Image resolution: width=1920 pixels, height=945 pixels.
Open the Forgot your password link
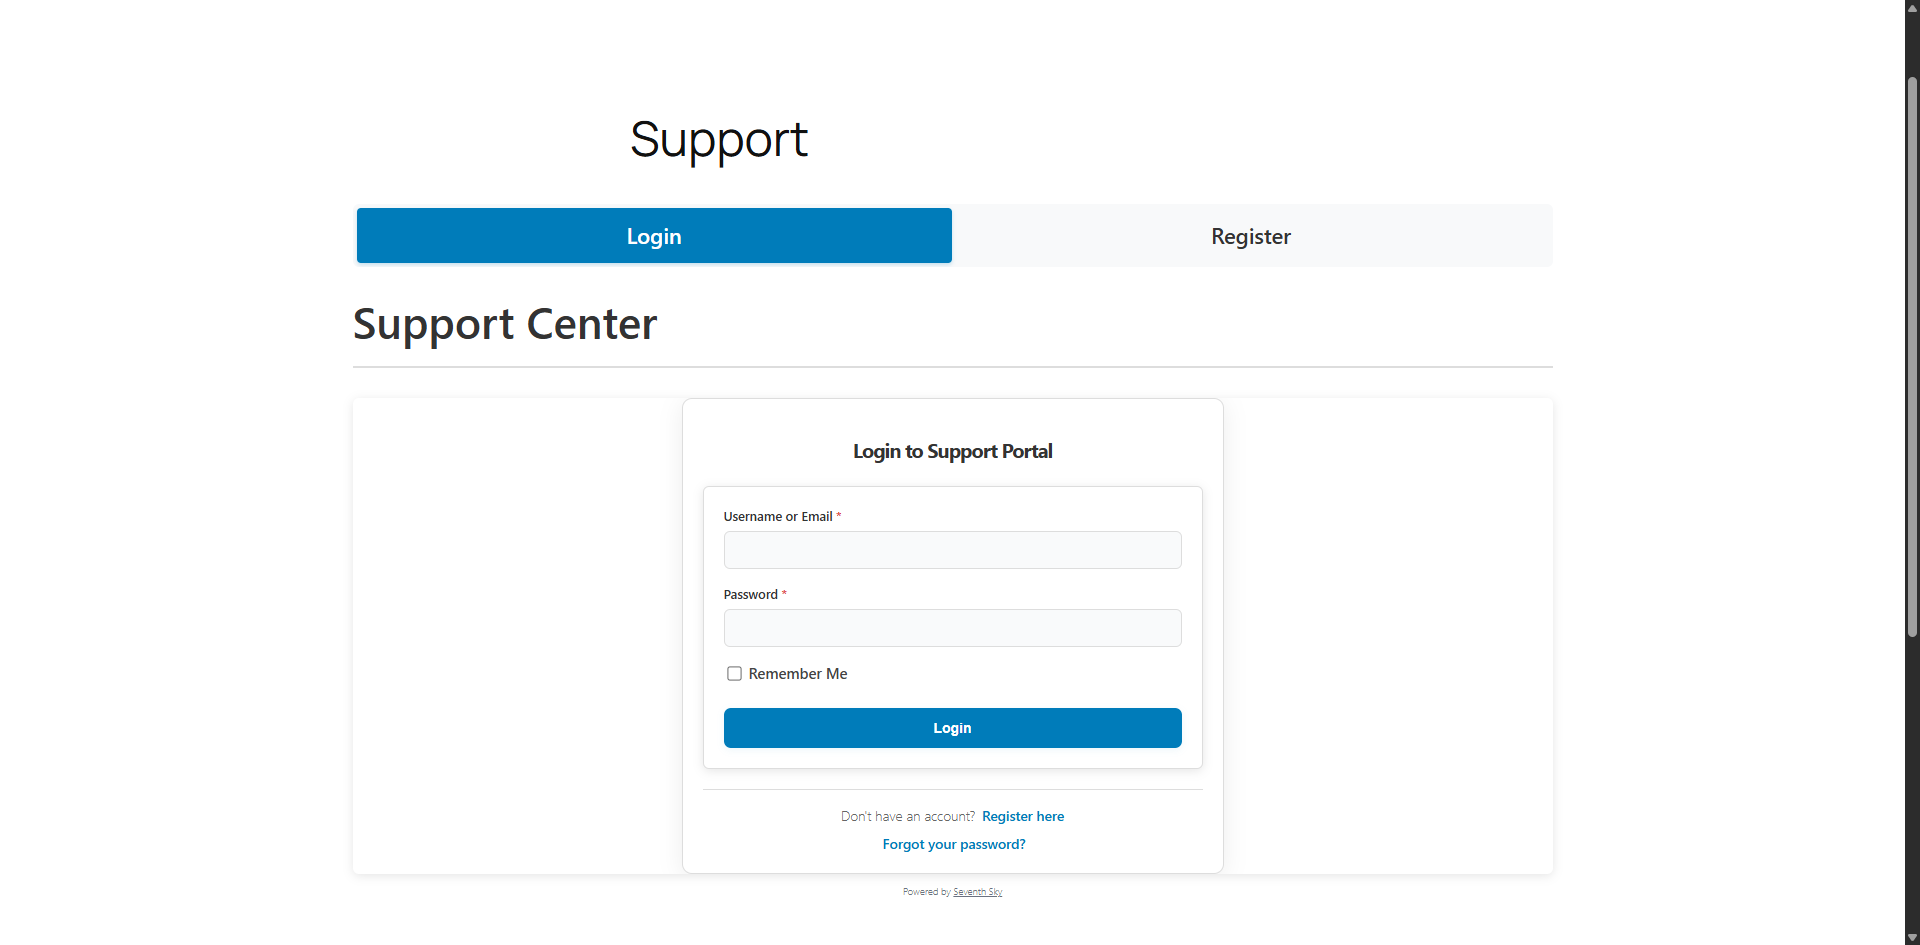click(953, 845)
